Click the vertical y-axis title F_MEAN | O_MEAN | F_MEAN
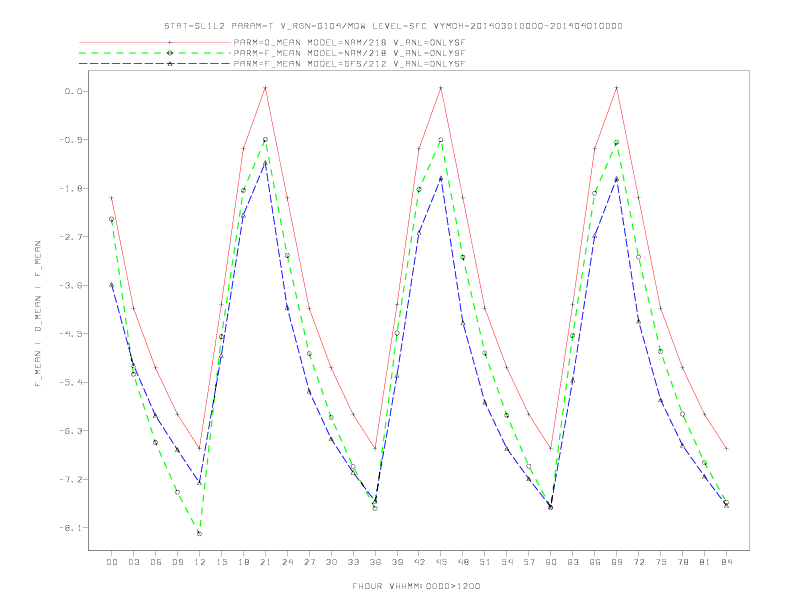The image size is (792, 612). [x=38, y=314]
